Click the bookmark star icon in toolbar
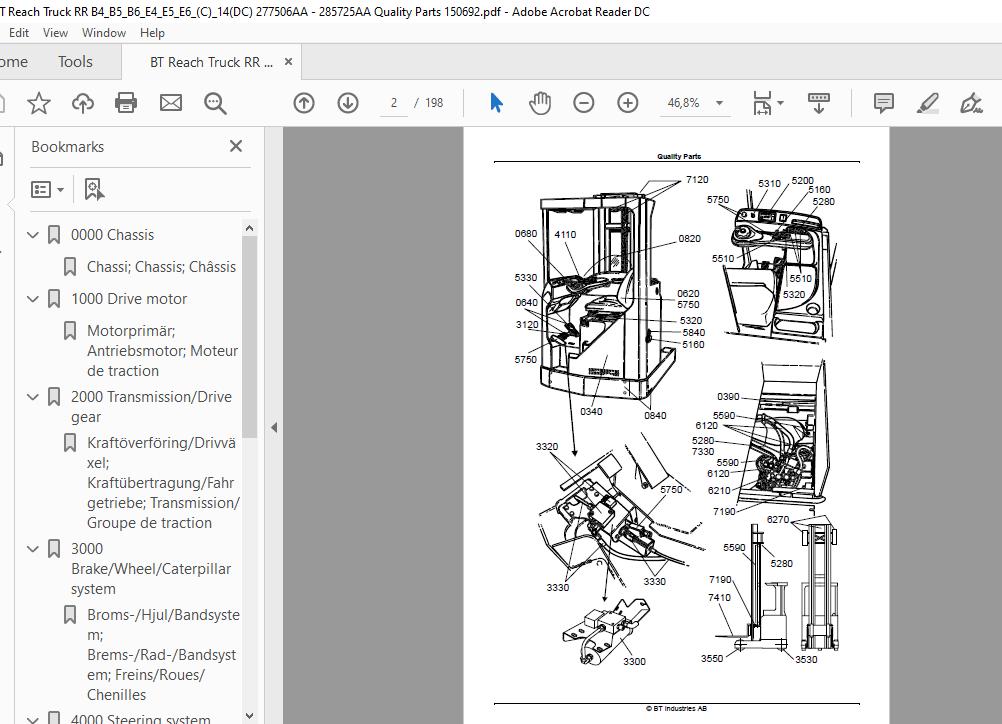This screenshot has height=724, width=1002. pos(39,103)
